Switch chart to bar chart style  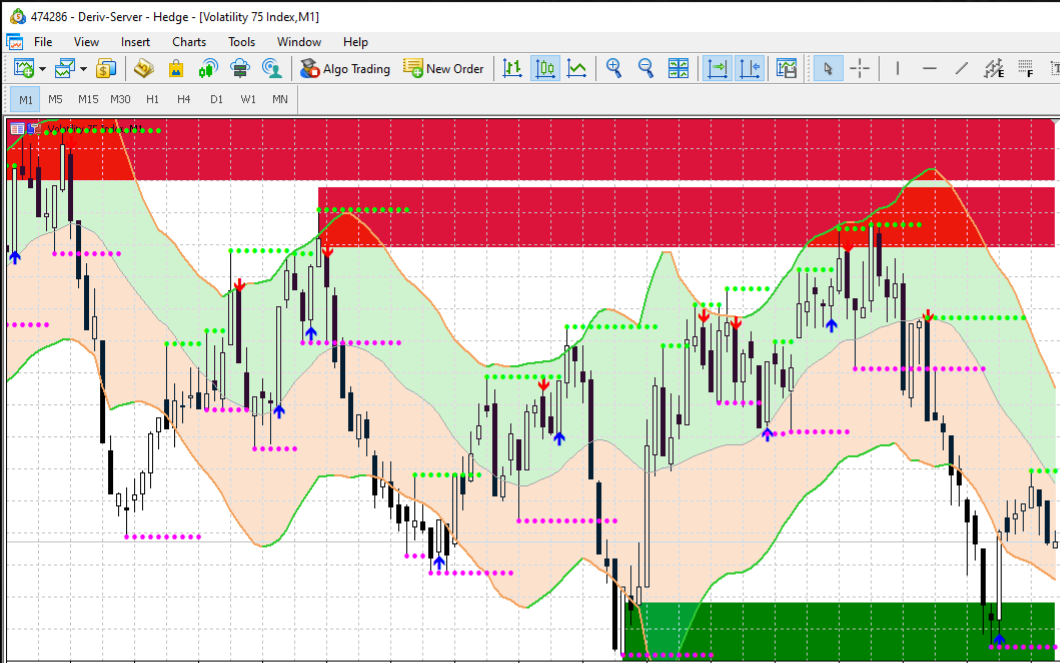pyautogui.click(x=512, y=68)
